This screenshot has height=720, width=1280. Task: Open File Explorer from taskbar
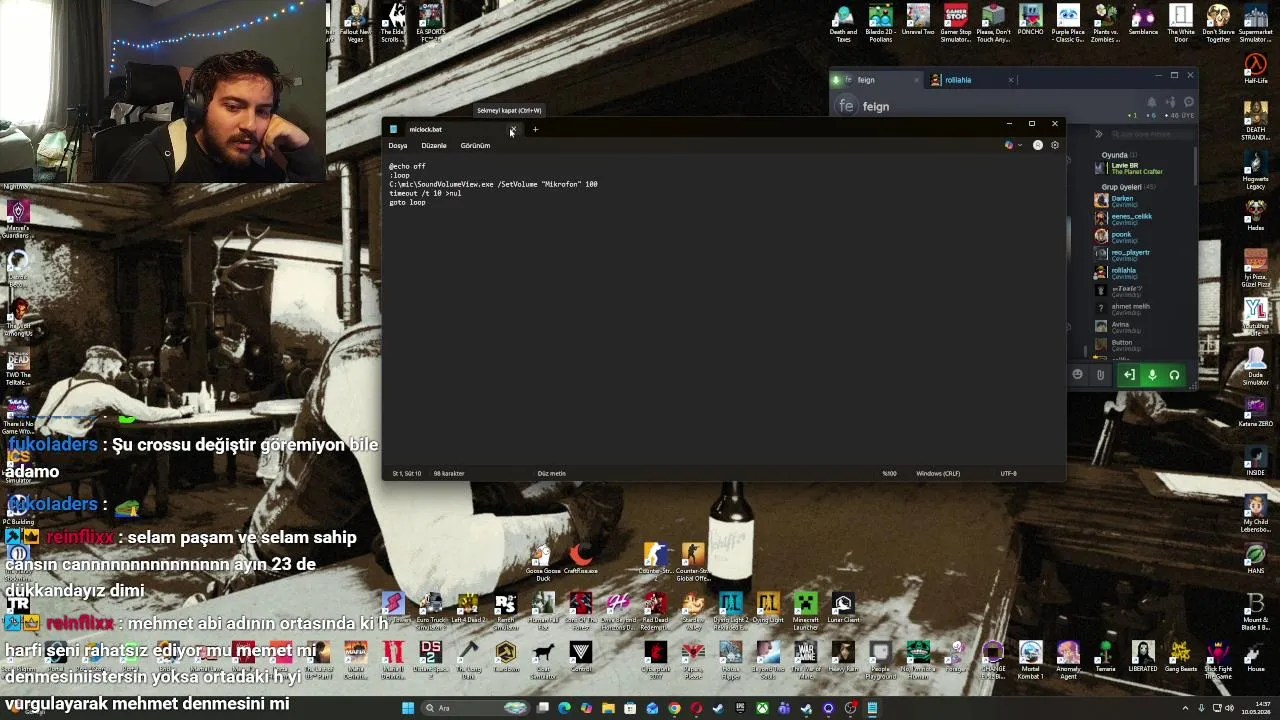[608, 708]
